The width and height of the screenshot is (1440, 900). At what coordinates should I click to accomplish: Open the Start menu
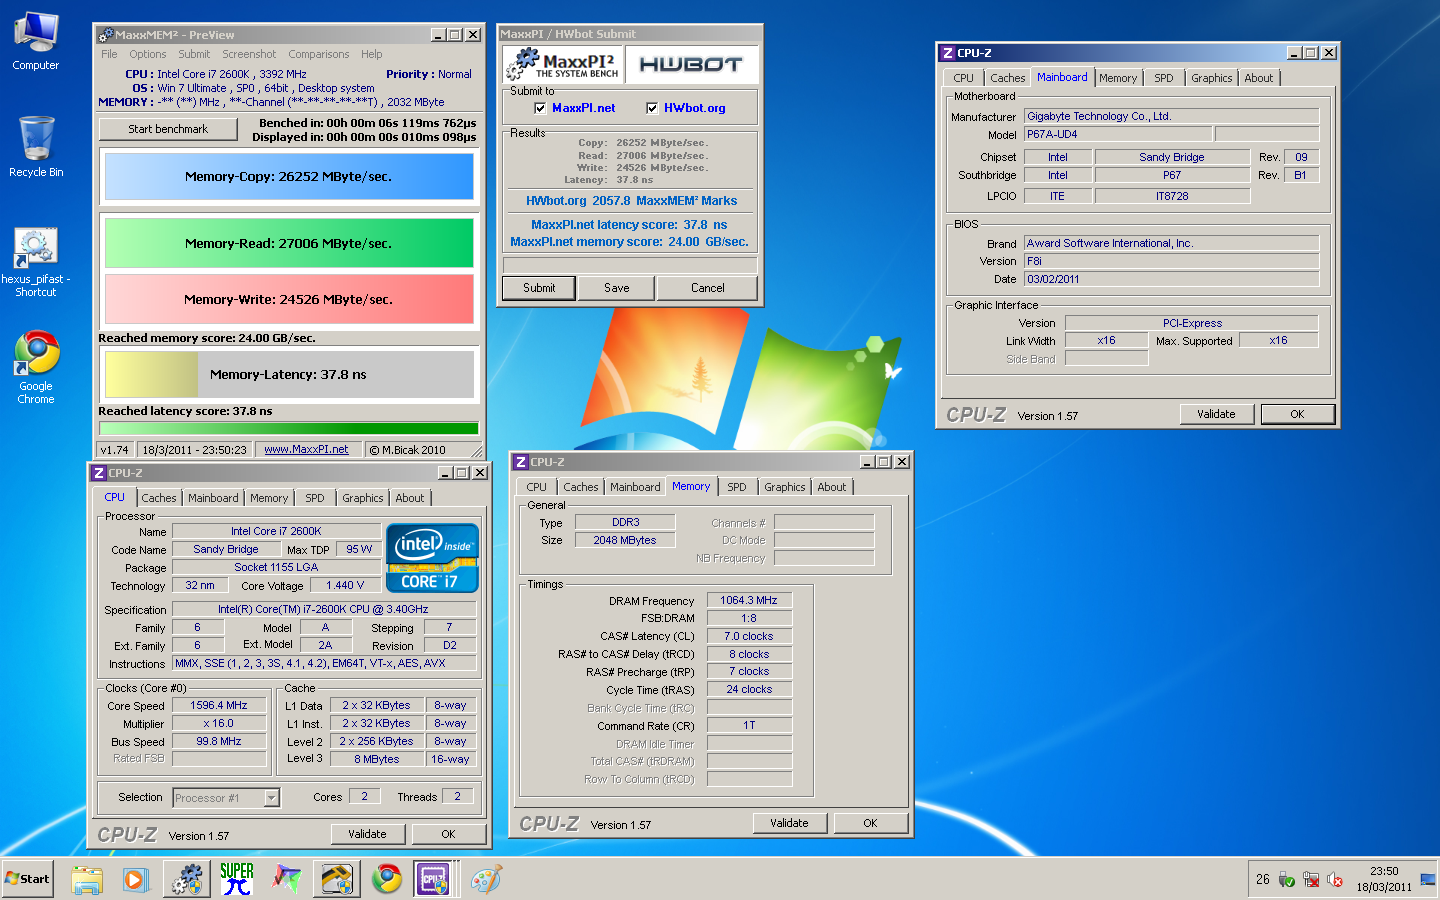coord(28,879)
